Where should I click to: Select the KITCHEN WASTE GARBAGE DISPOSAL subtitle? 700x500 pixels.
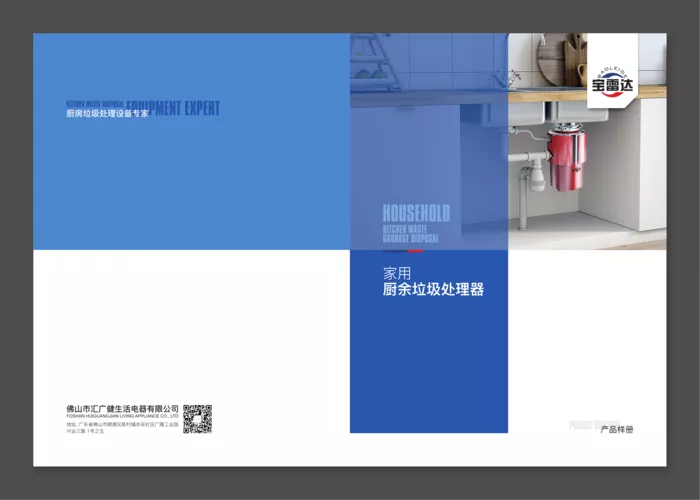[411, 234]
